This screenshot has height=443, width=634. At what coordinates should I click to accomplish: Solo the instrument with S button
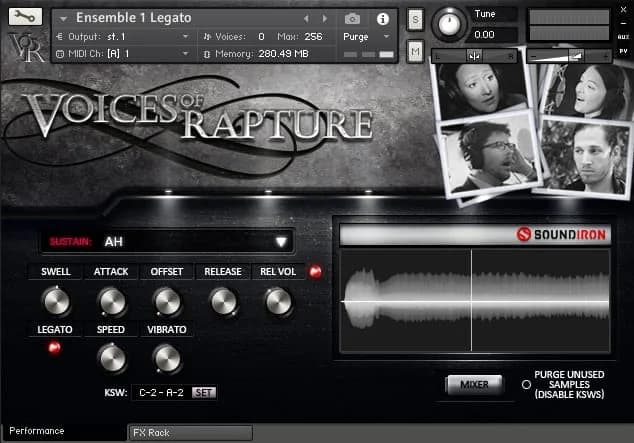pos(415,19)
